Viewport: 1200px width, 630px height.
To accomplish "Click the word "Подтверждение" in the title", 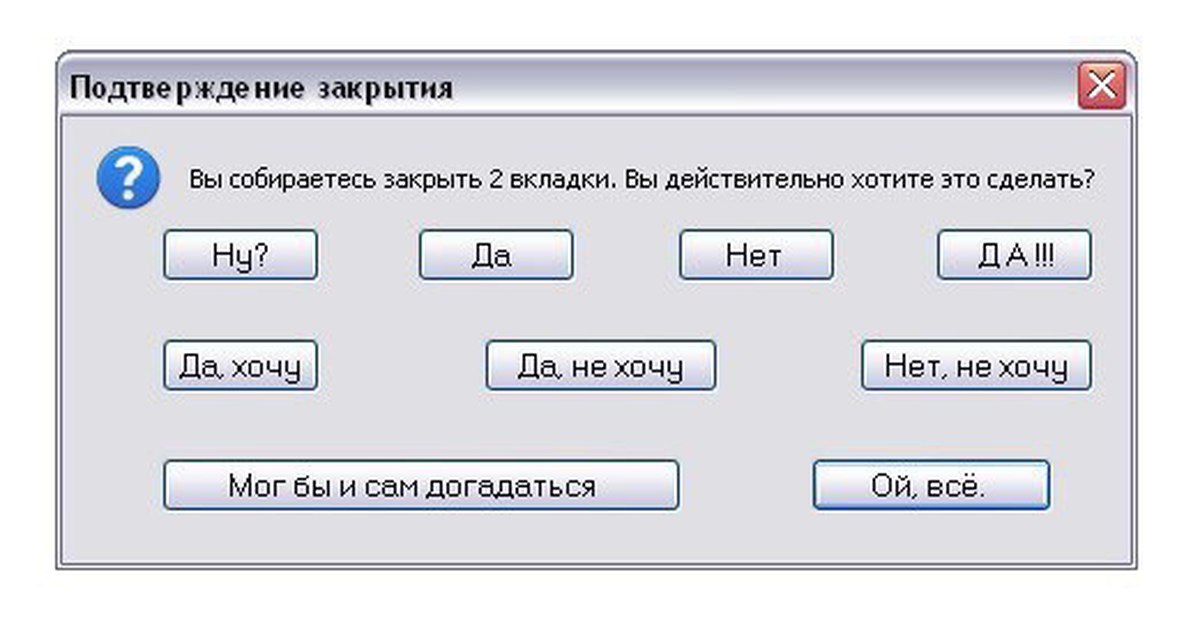I will (187, 88).
